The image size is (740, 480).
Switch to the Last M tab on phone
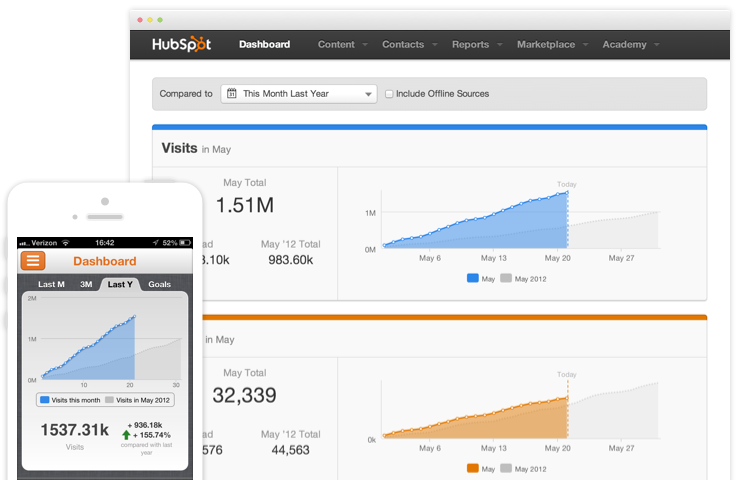click(51, 284)
